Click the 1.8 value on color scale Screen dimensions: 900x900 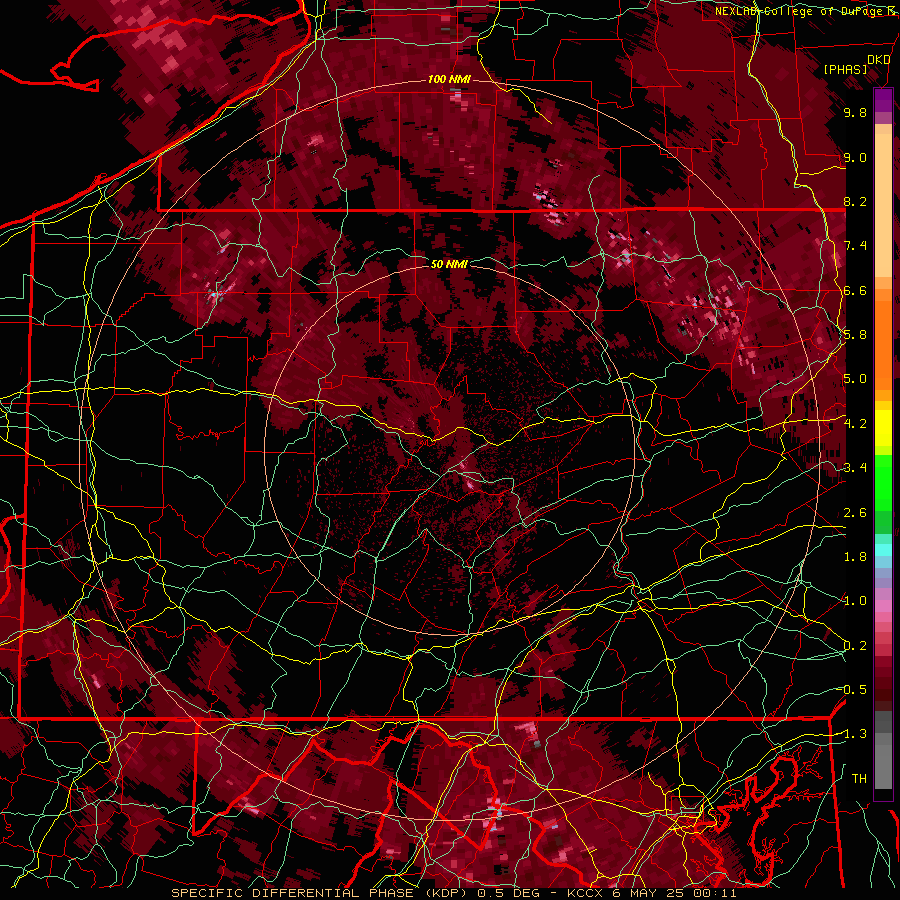click(855, 557)
